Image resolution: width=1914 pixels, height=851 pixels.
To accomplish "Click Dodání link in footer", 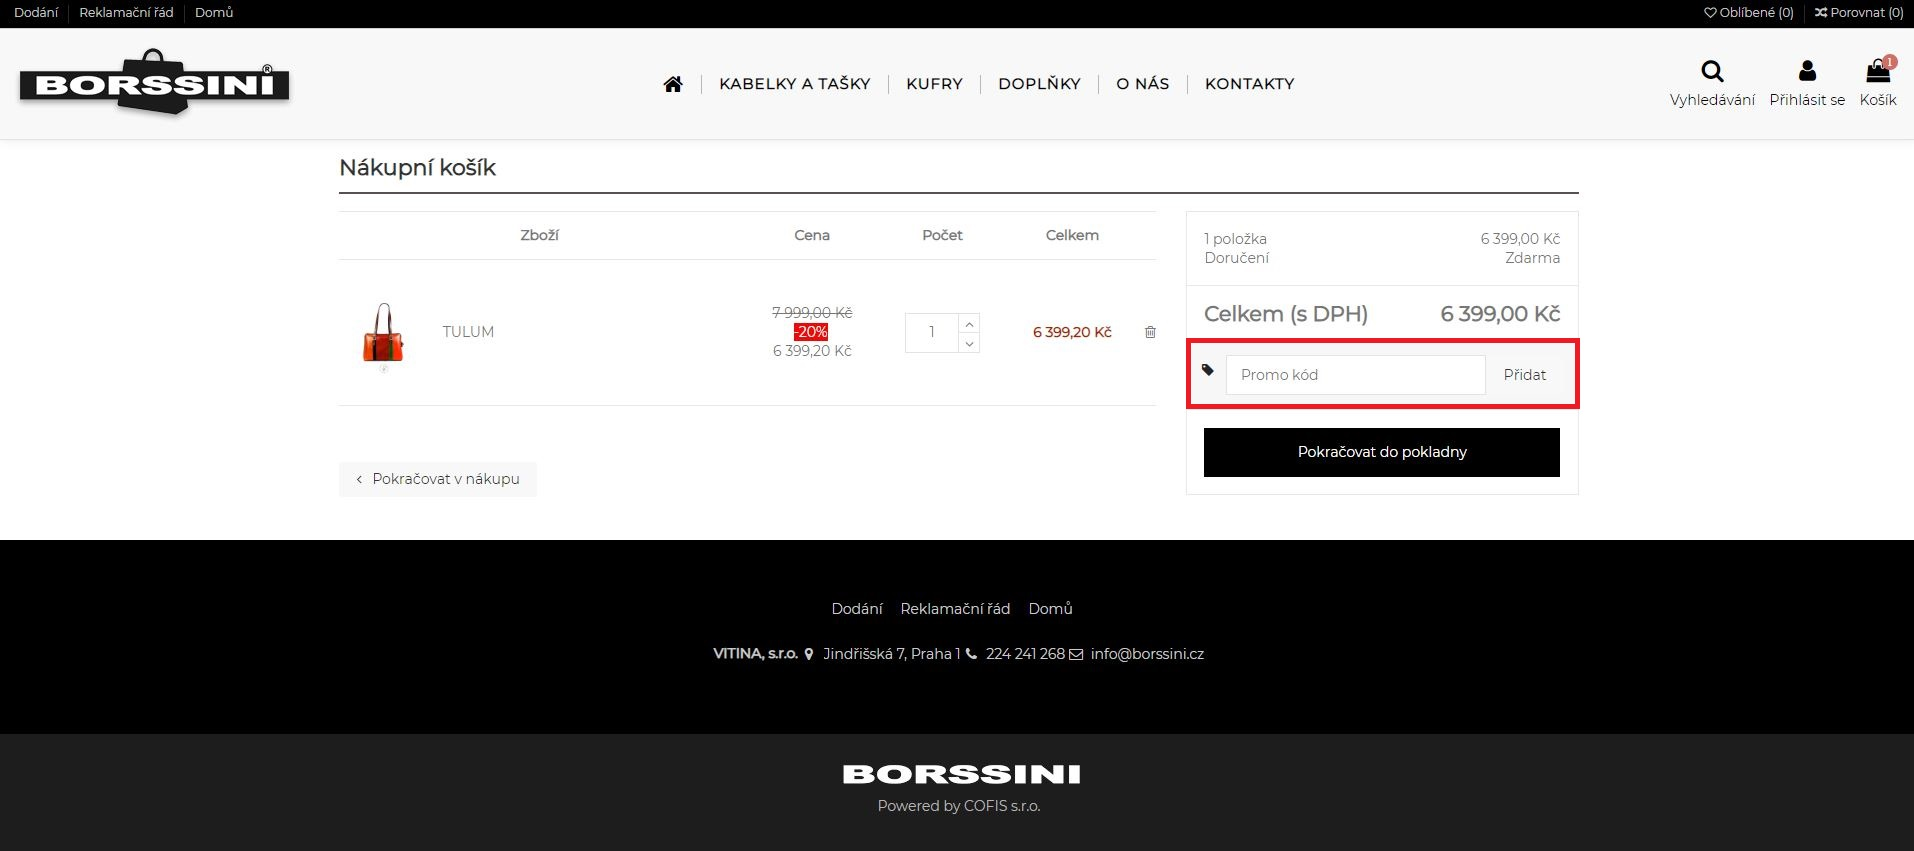I will pos(857,609).
